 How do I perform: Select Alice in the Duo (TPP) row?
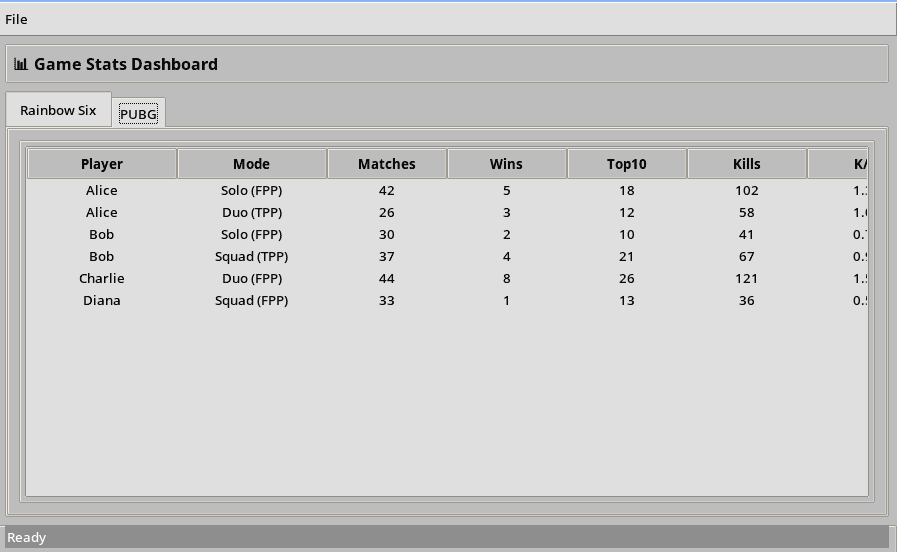pyautogui.click(x=102, y=212)
